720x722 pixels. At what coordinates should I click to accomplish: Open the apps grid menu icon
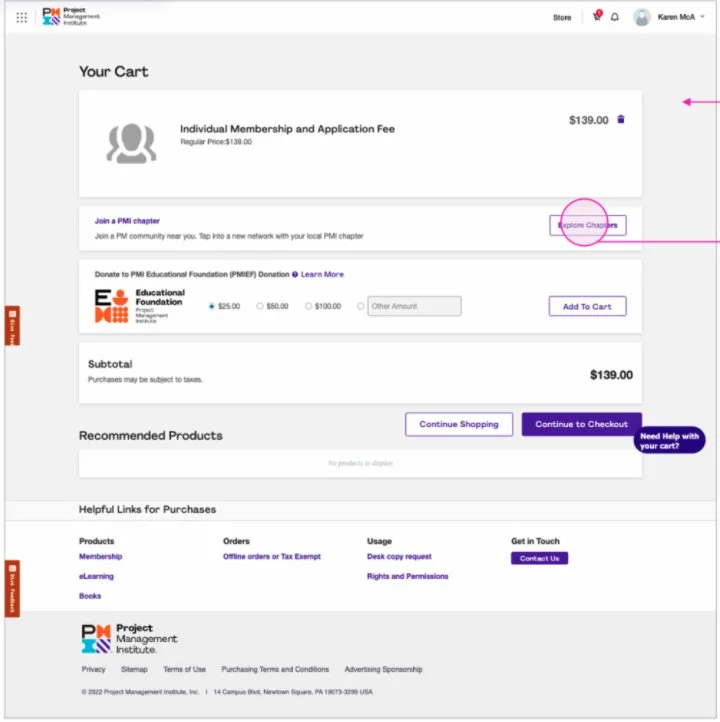[22, 17]
